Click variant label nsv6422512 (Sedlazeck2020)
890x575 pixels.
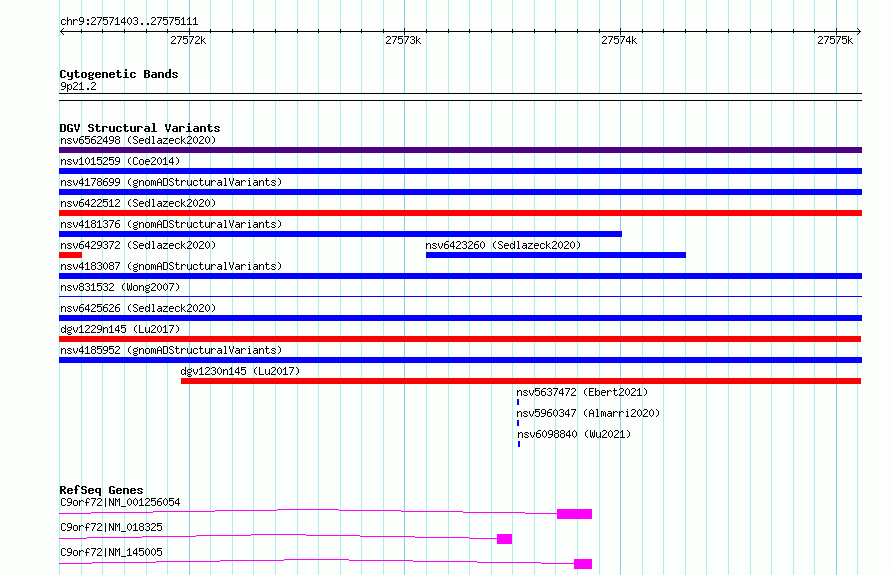(x=138, y=203)
